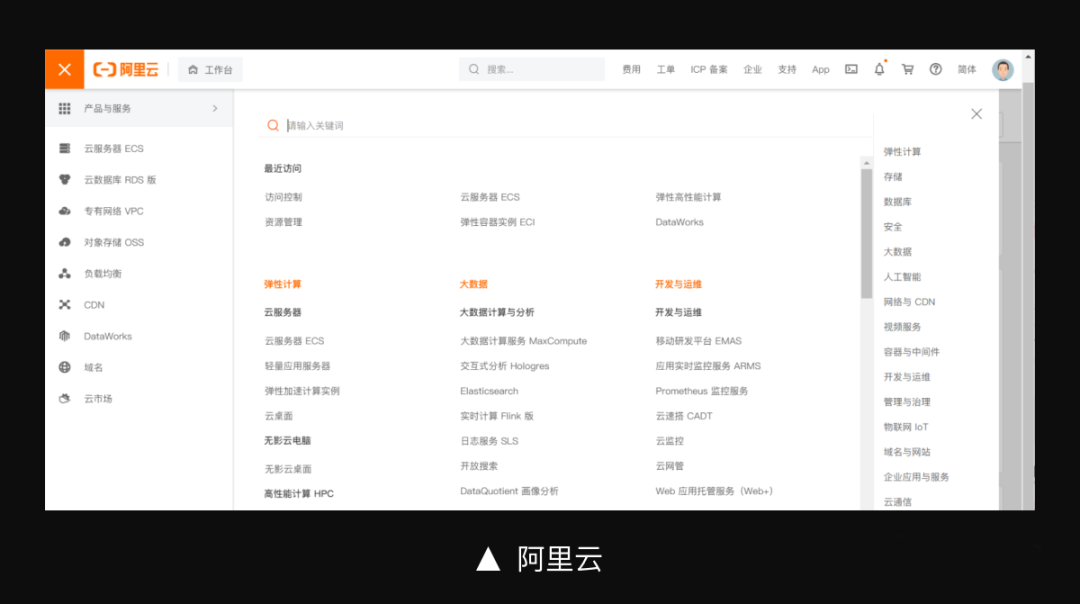Open 交互式分析 Hologres link
Viewport: 1080px width, 604px height.
(x=505, y=366)
